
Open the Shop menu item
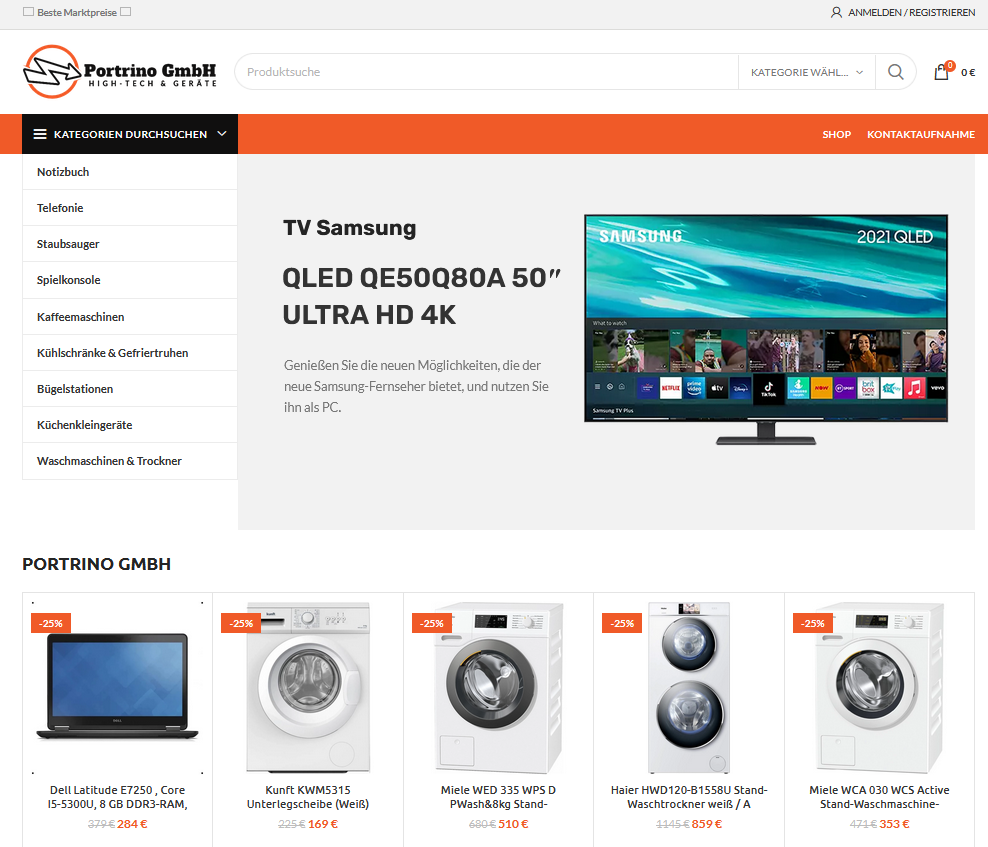pyautogui.click(x=836, y=134)
